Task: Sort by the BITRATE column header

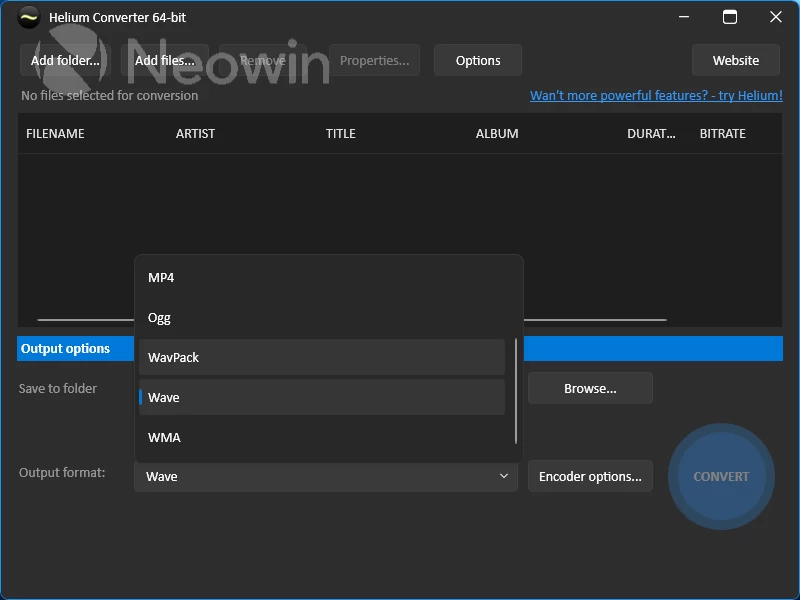Action: tap(722, 134)
